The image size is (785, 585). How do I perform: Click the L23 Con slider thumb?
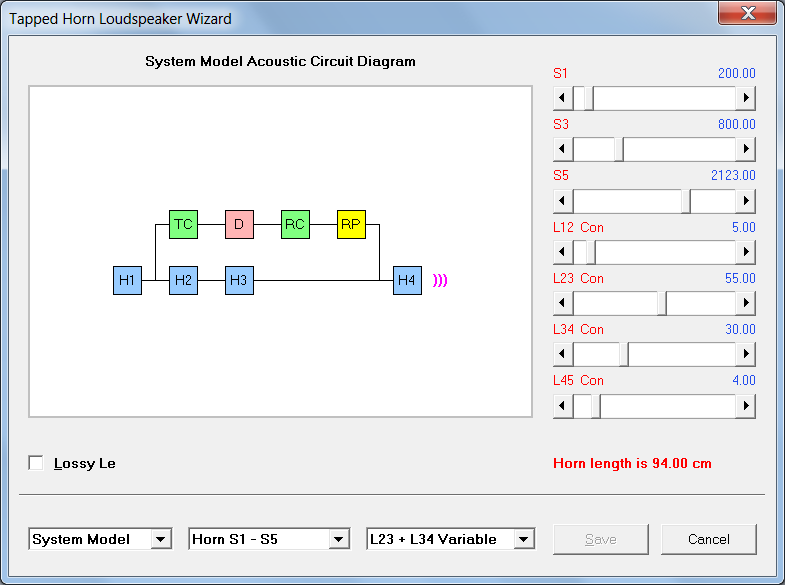tap(662, 303)
